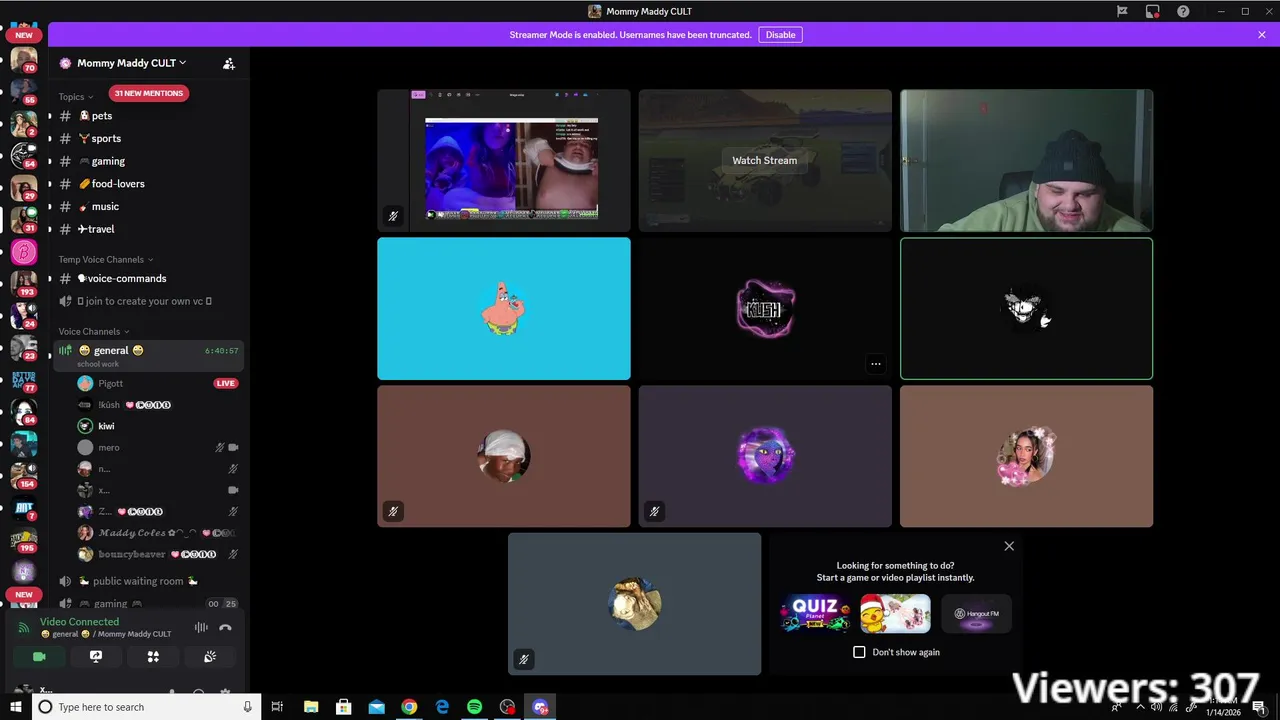Toggle the camera button in voice panel

pos(39,657)
